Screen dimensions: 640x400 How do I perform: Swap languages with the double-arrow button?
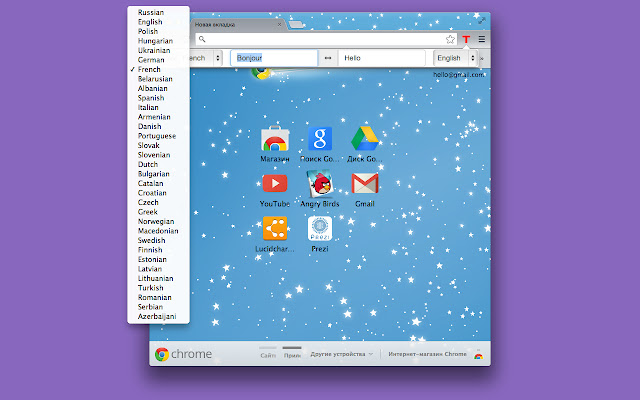click(x=328, y=58)
